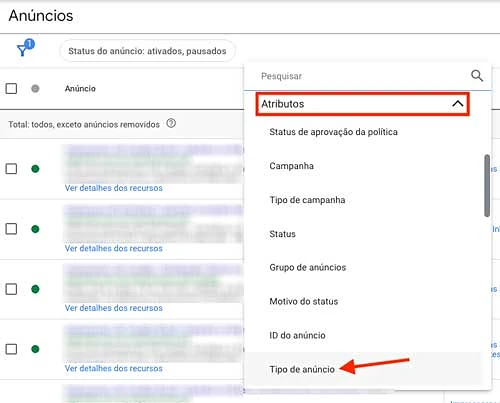Click green status dot of third ad
500x403 pixels.
tap(35, 289)
